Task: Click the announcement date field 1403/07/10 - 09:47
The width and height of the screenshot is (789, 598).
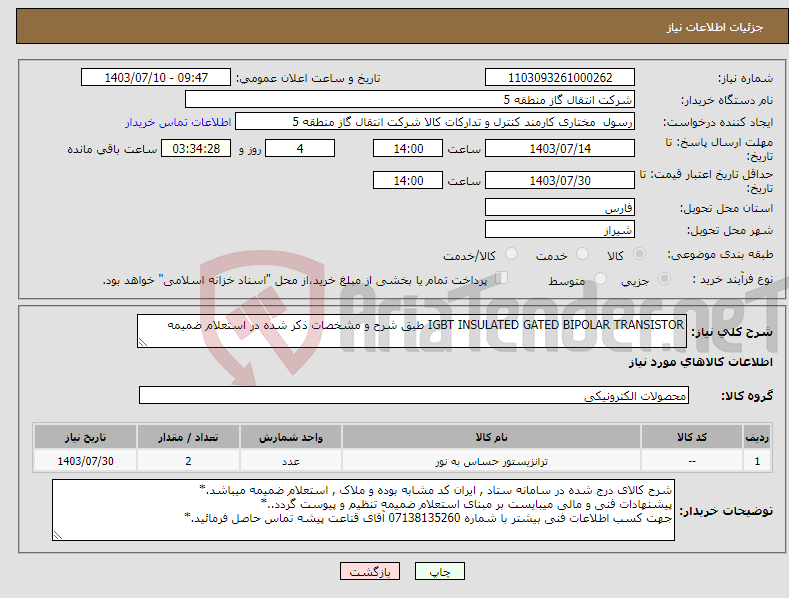Action: point(156,78)
